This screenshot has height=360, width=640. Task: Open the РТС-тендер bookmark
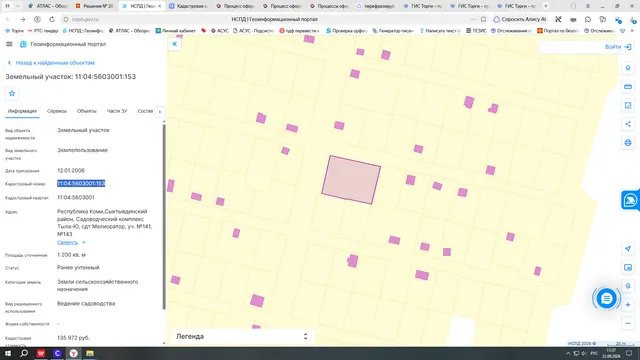[x=43, y=31]
